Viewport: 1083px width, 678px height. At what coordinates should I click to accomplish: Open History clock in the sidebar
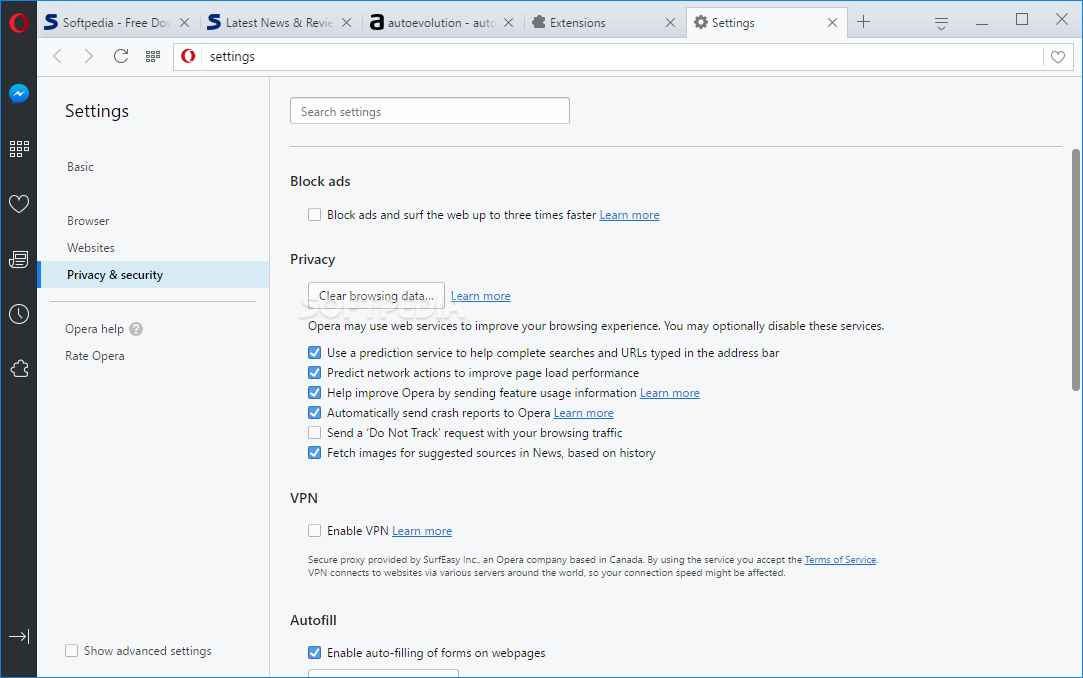click(19, 314)
